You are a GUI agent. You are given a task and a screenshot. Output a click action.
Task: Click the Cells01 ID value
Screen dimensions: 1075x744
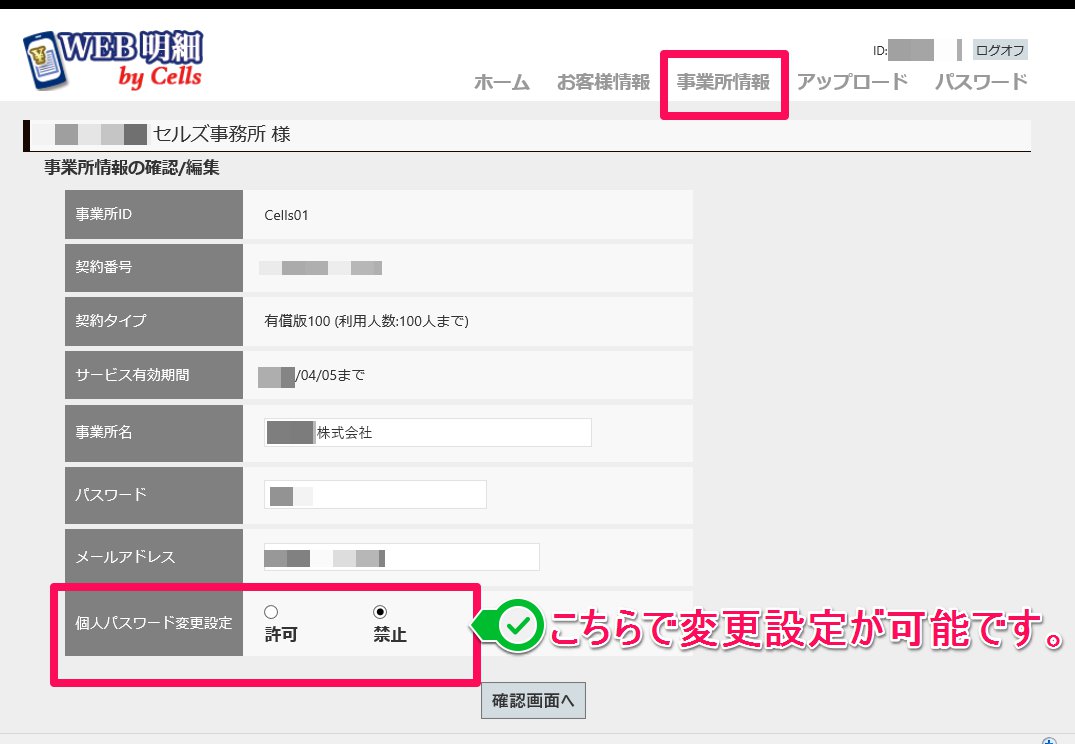click(287, 215)
